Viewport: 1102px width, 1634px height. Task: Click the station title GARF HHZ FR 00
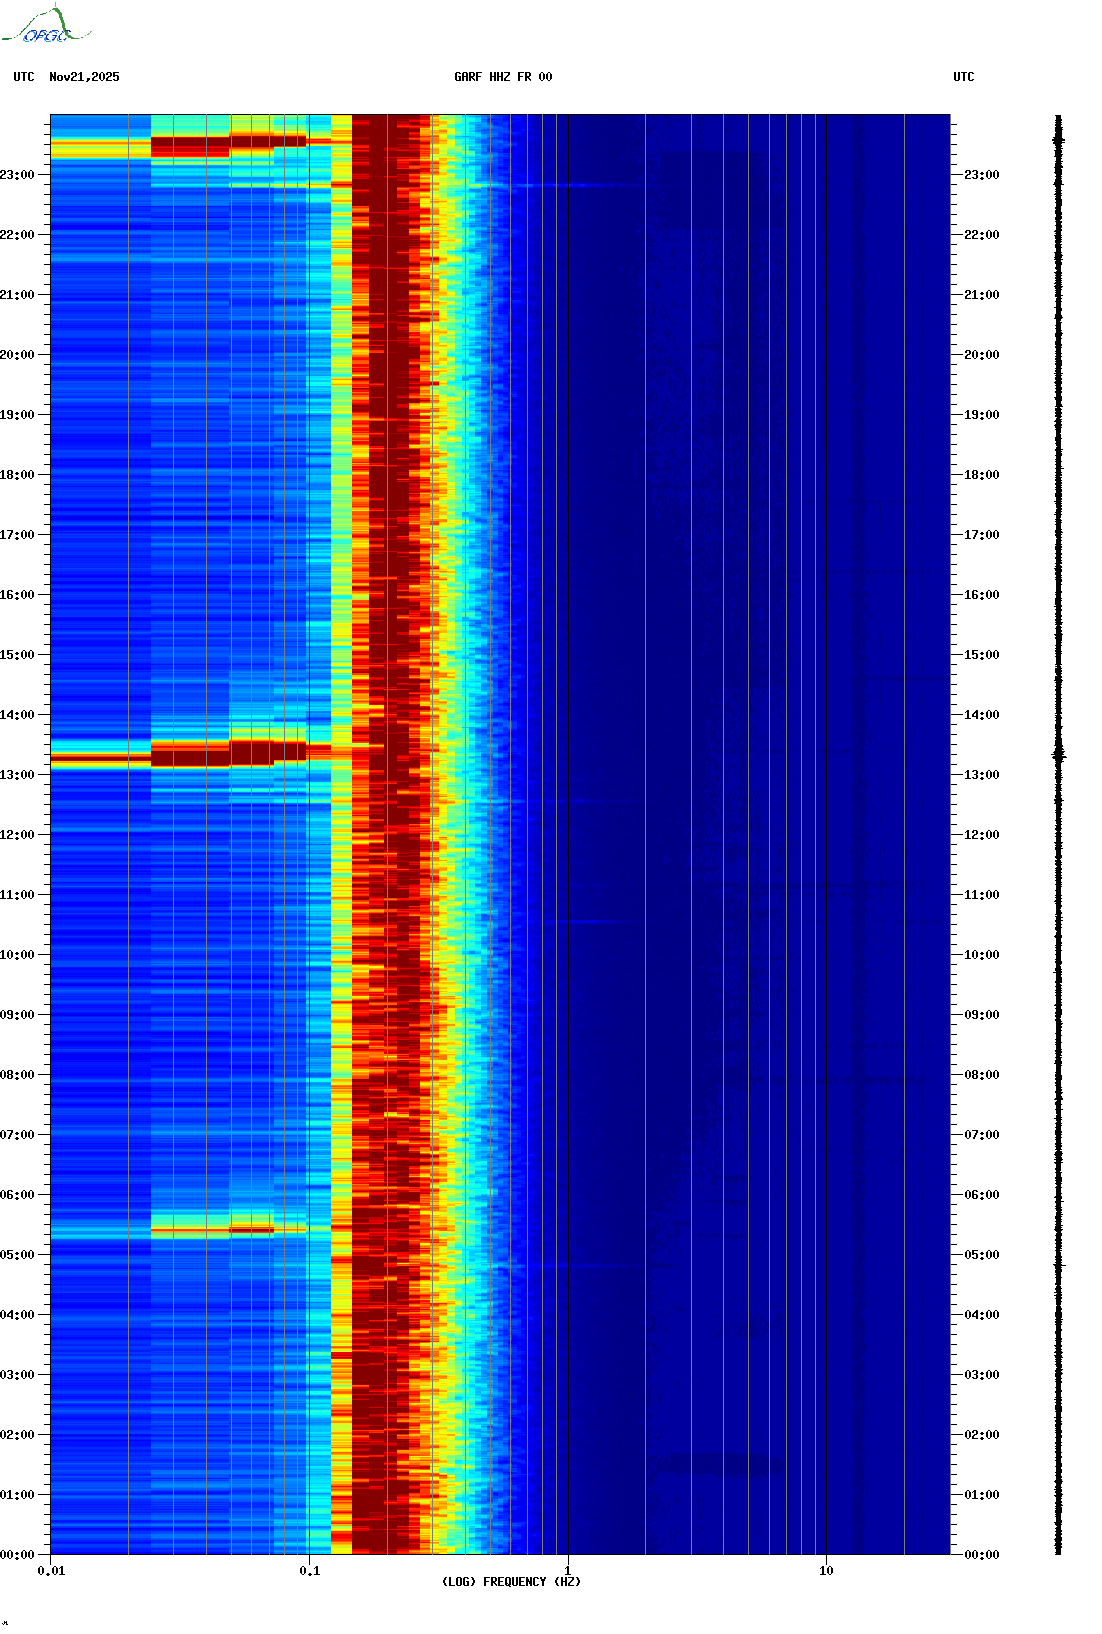pos(503,77)
